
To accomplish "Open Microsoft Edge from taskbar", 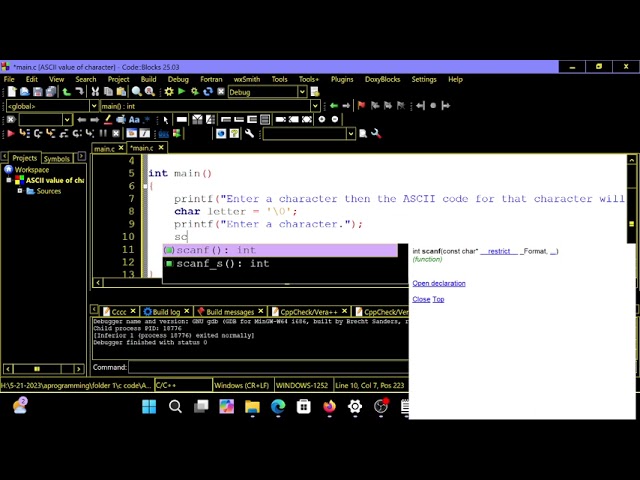I will 278,406.
